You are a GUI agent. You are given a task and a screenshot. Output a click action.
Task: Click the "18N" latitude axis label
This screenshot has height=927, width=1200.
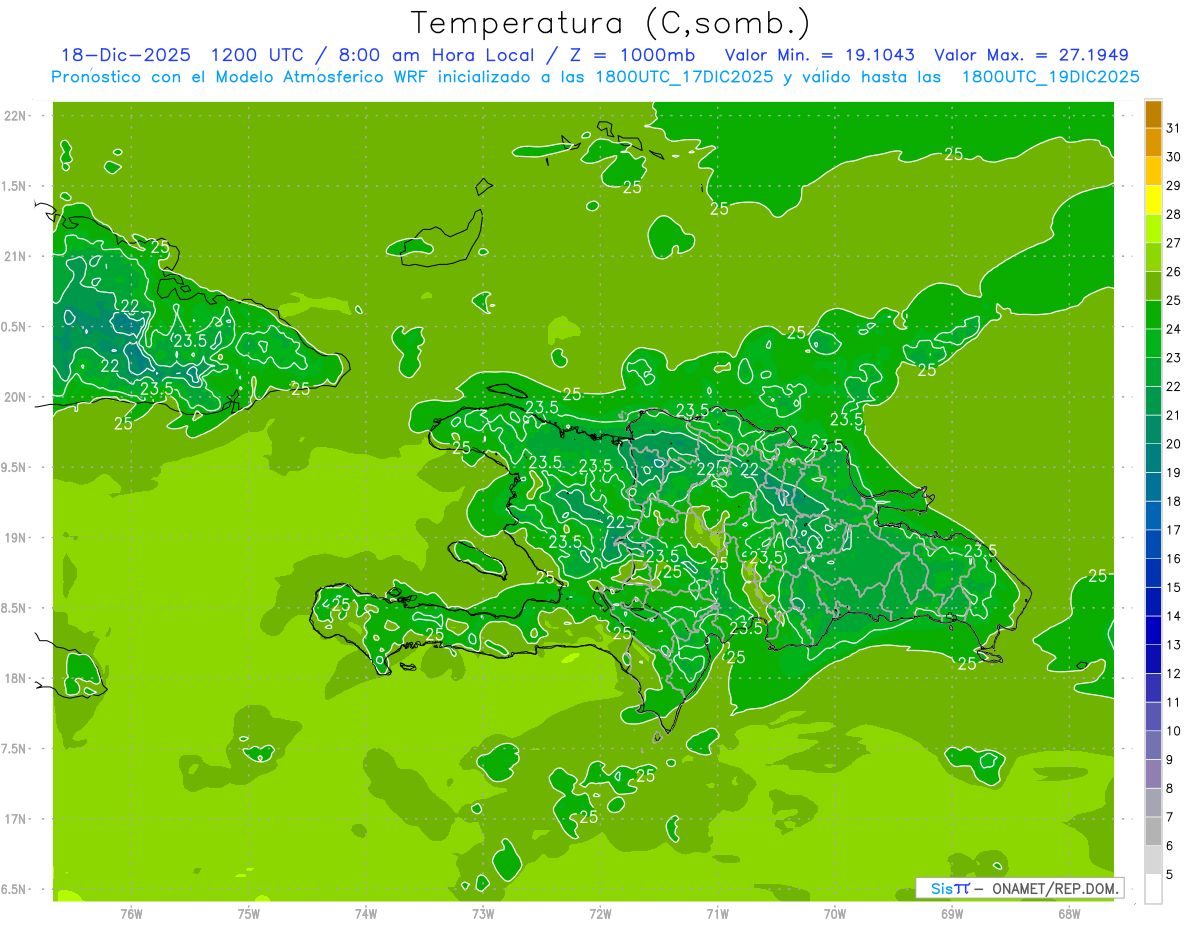pyautogui.click(x=15, y=678)
